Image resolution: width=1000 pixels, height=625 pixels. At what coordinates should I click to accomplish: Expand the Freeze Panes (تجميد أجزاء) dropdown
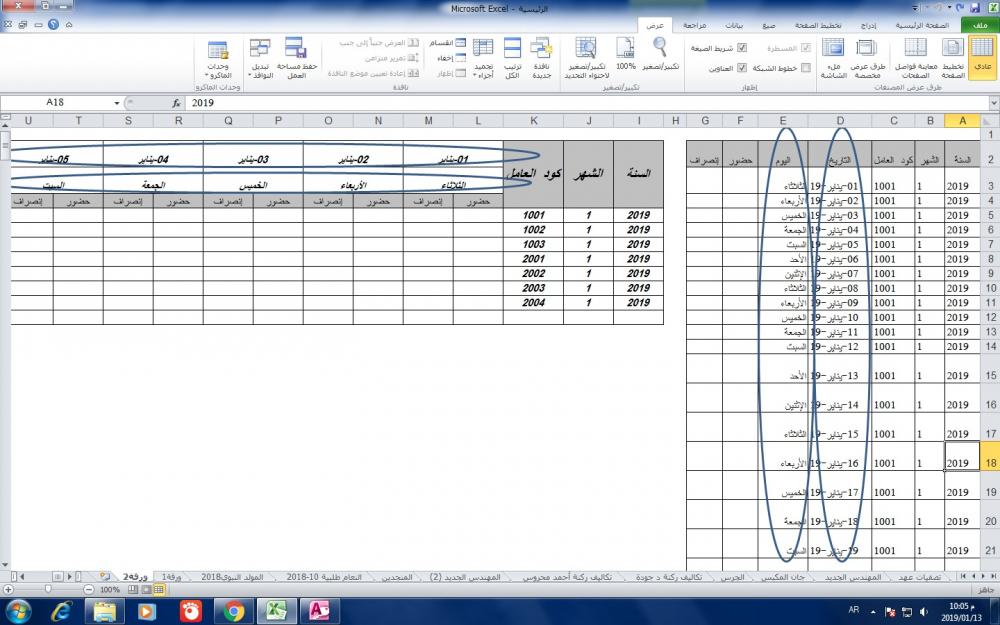tap(483, 58)
